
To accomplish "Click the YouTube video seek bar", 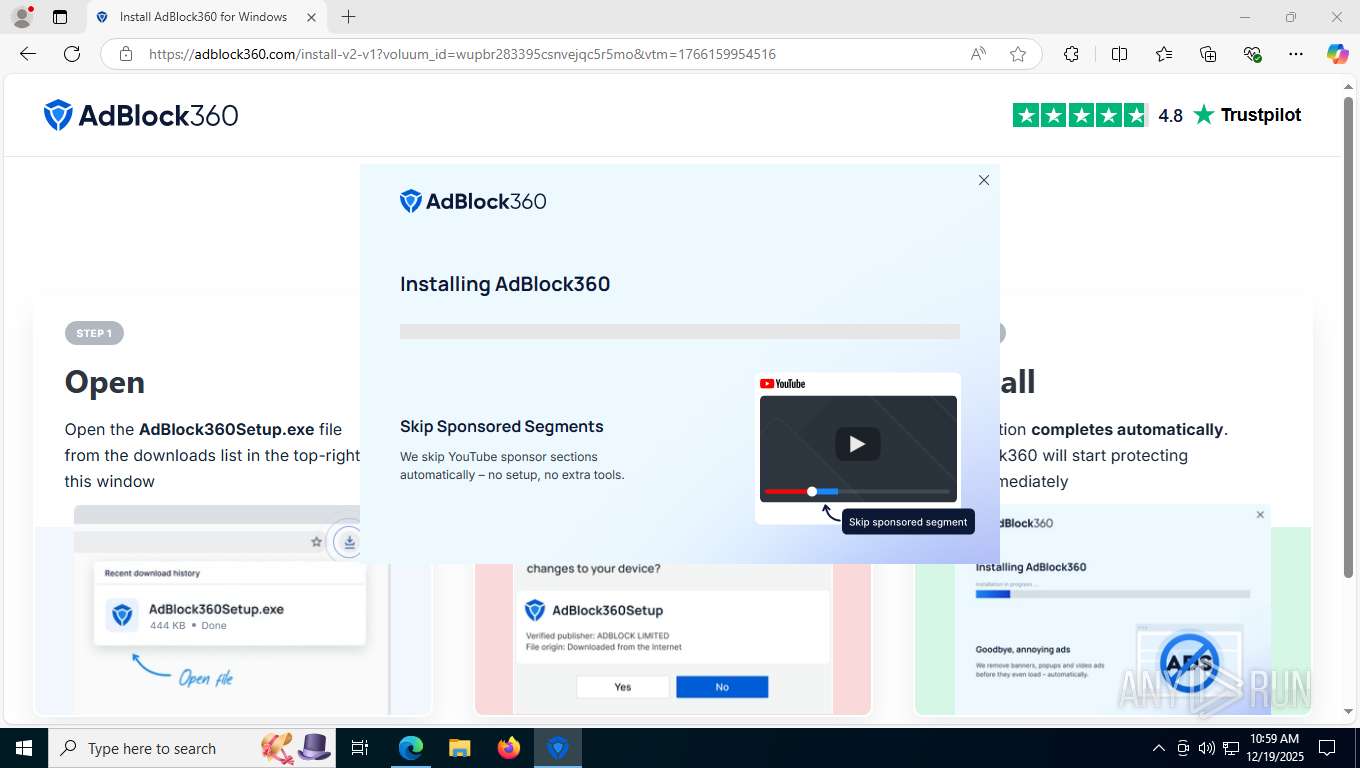I will (857, 491).
